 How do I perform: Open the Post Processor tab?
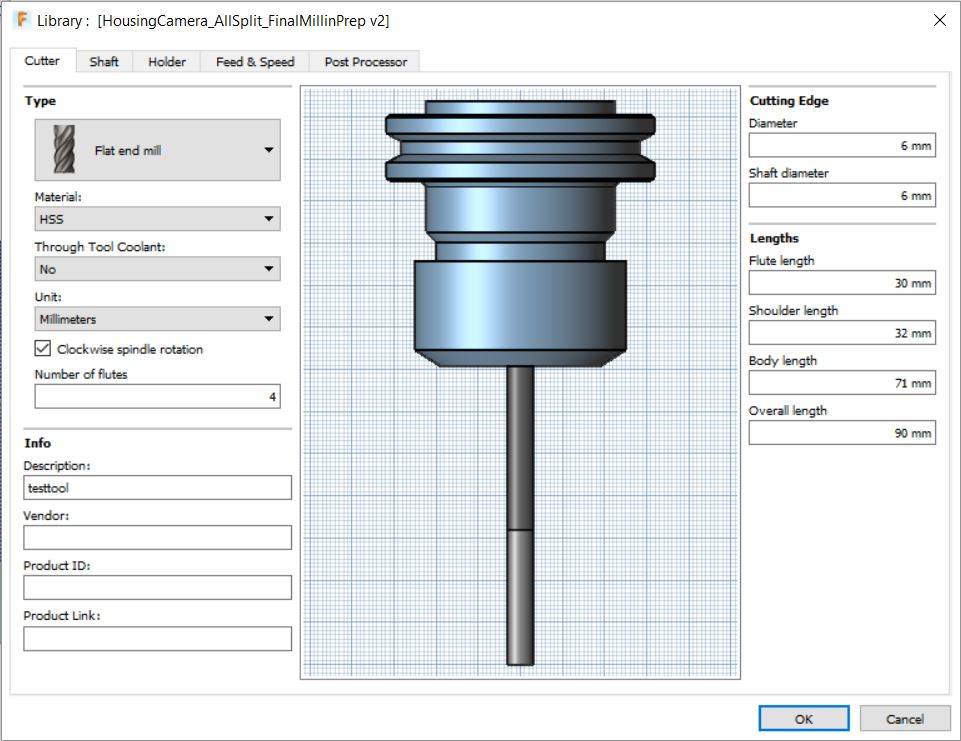(x=365, y=62)
